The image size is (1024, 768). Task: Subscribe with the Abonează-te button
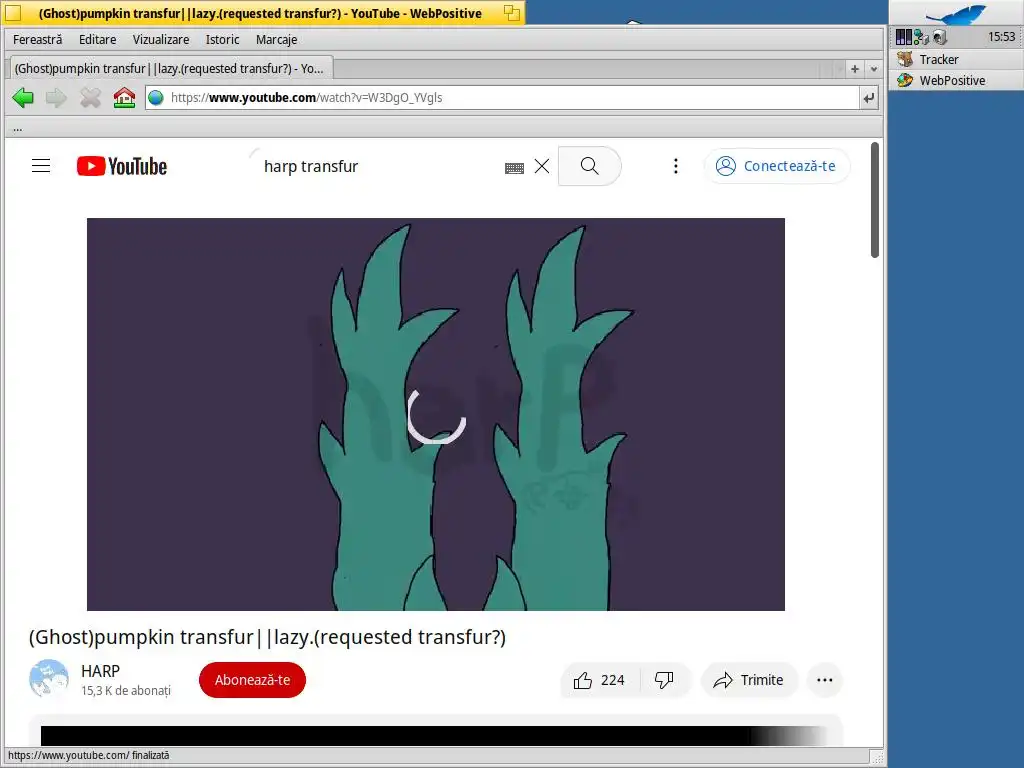[252, 680]
